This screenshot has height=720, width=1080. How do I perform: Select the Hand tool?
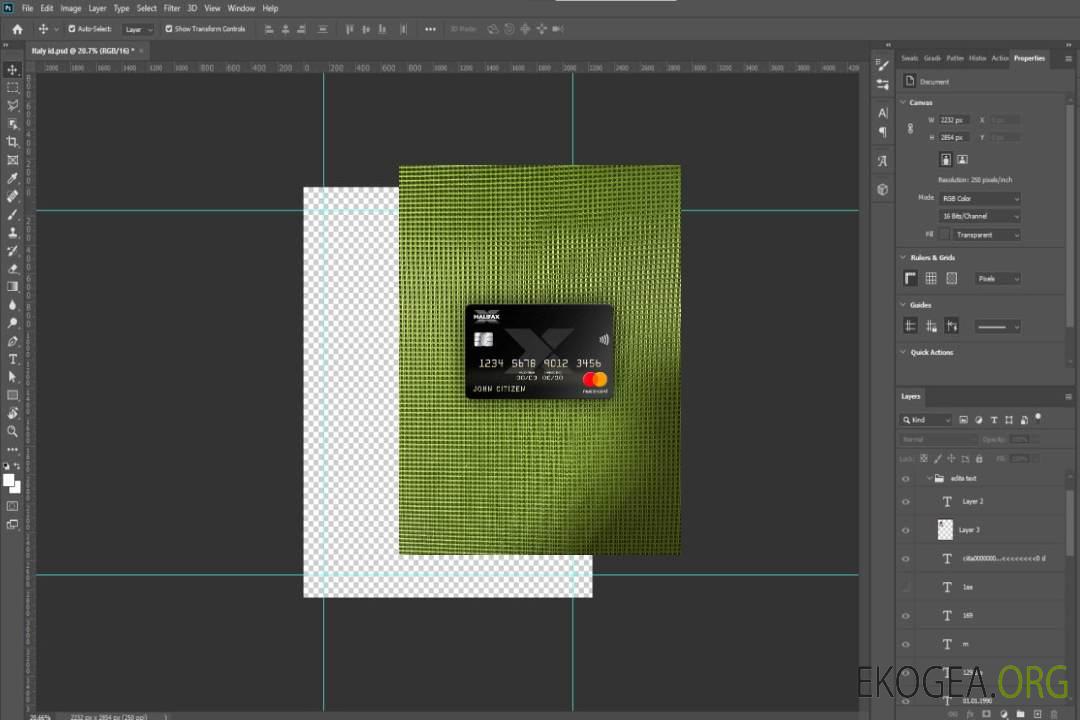tap(12, 413)
